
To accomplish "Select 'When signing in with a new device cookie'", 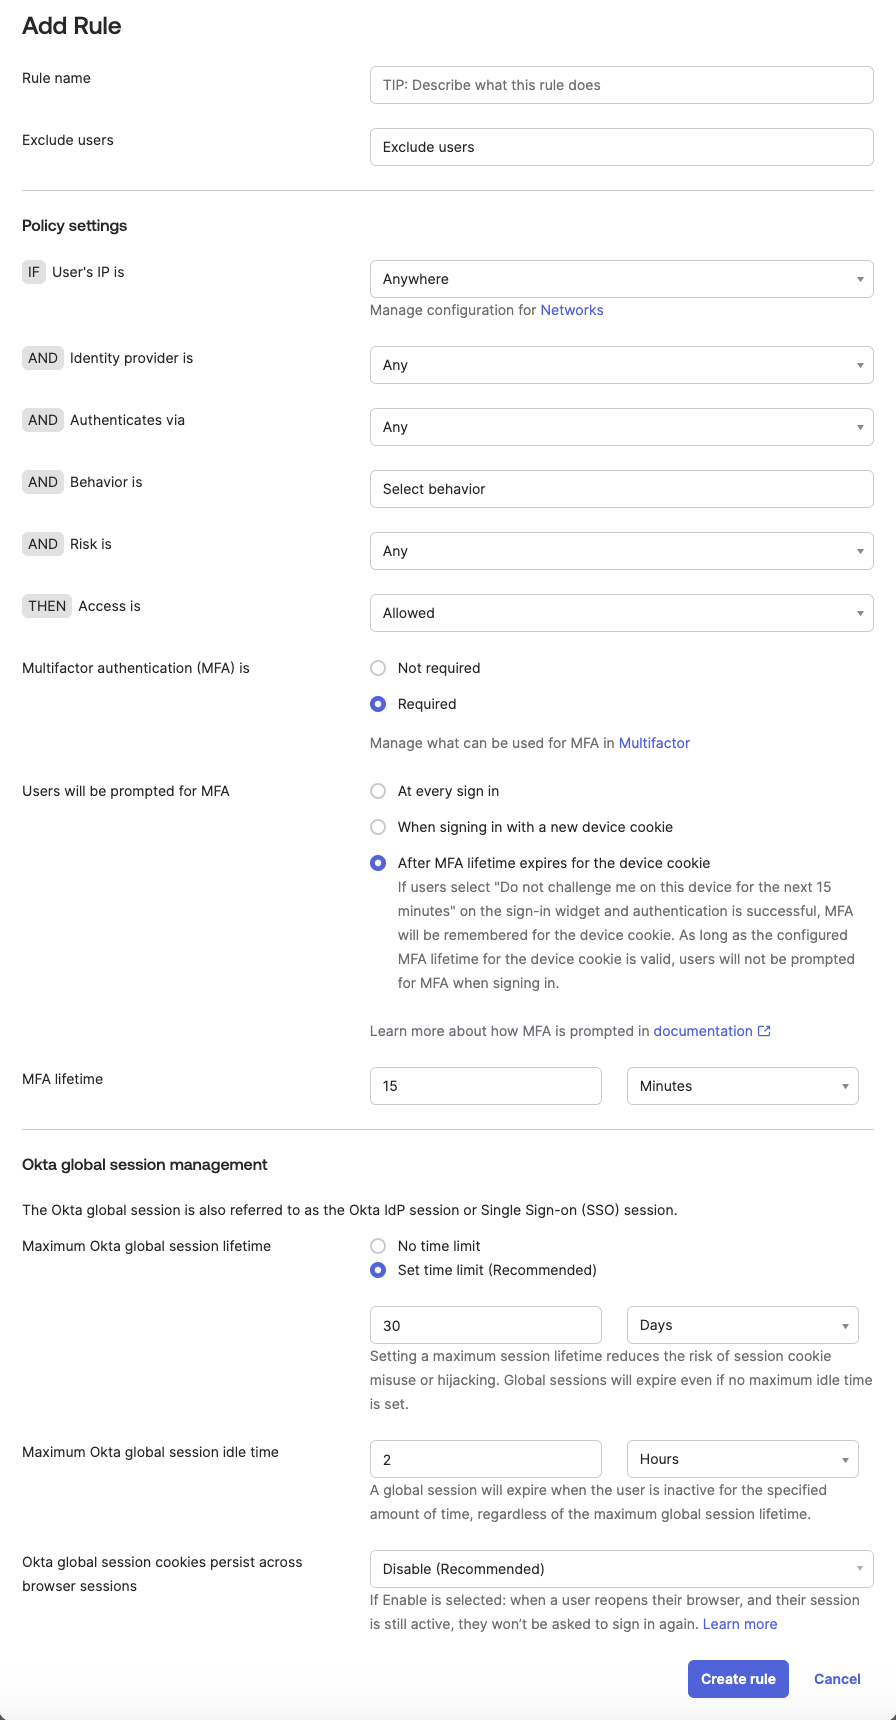I will pos(378,827).
